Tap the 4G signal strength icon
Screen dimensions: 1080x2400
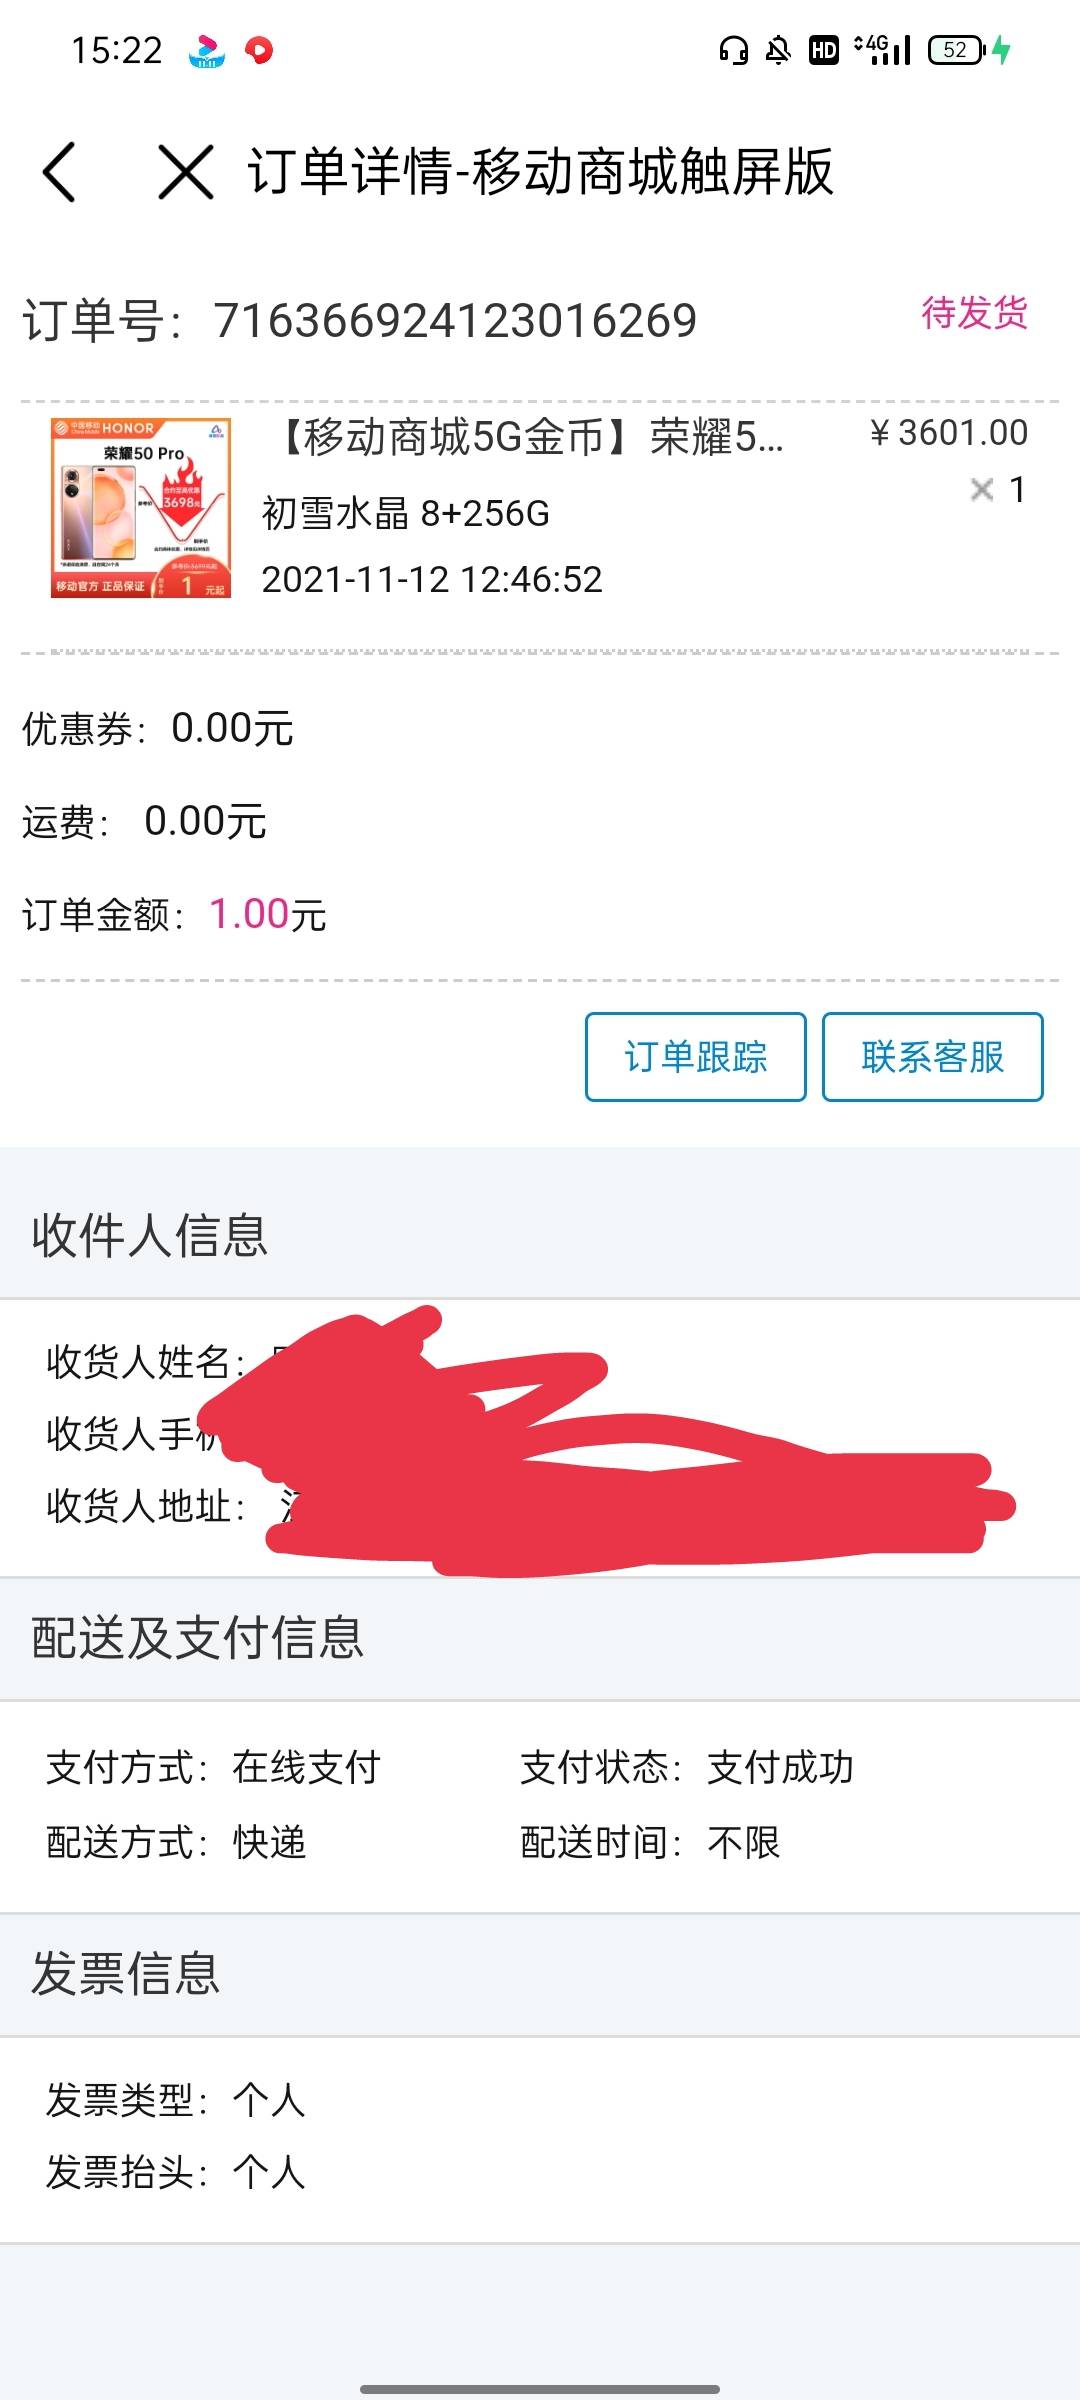click(x=884, y=50)
